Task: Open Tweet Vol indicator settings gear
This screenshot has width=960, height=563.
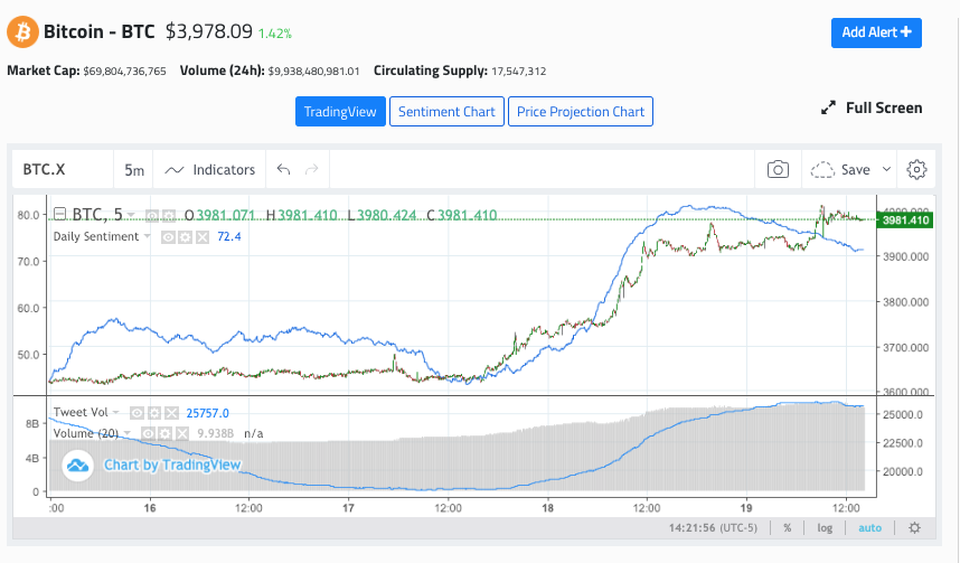Action: pyautogui.click(x=154, y=413)
